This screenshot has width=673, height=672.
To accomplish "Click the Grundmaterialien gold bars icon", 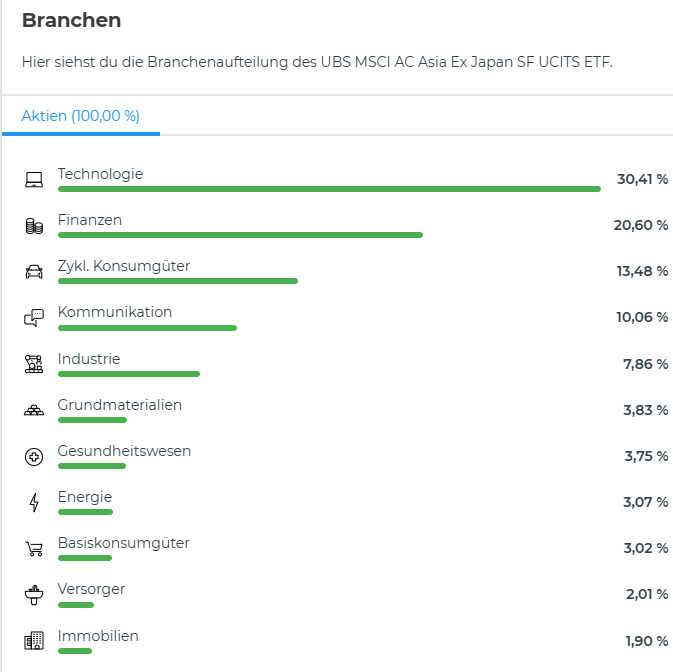I will click(x=34, y=410).
